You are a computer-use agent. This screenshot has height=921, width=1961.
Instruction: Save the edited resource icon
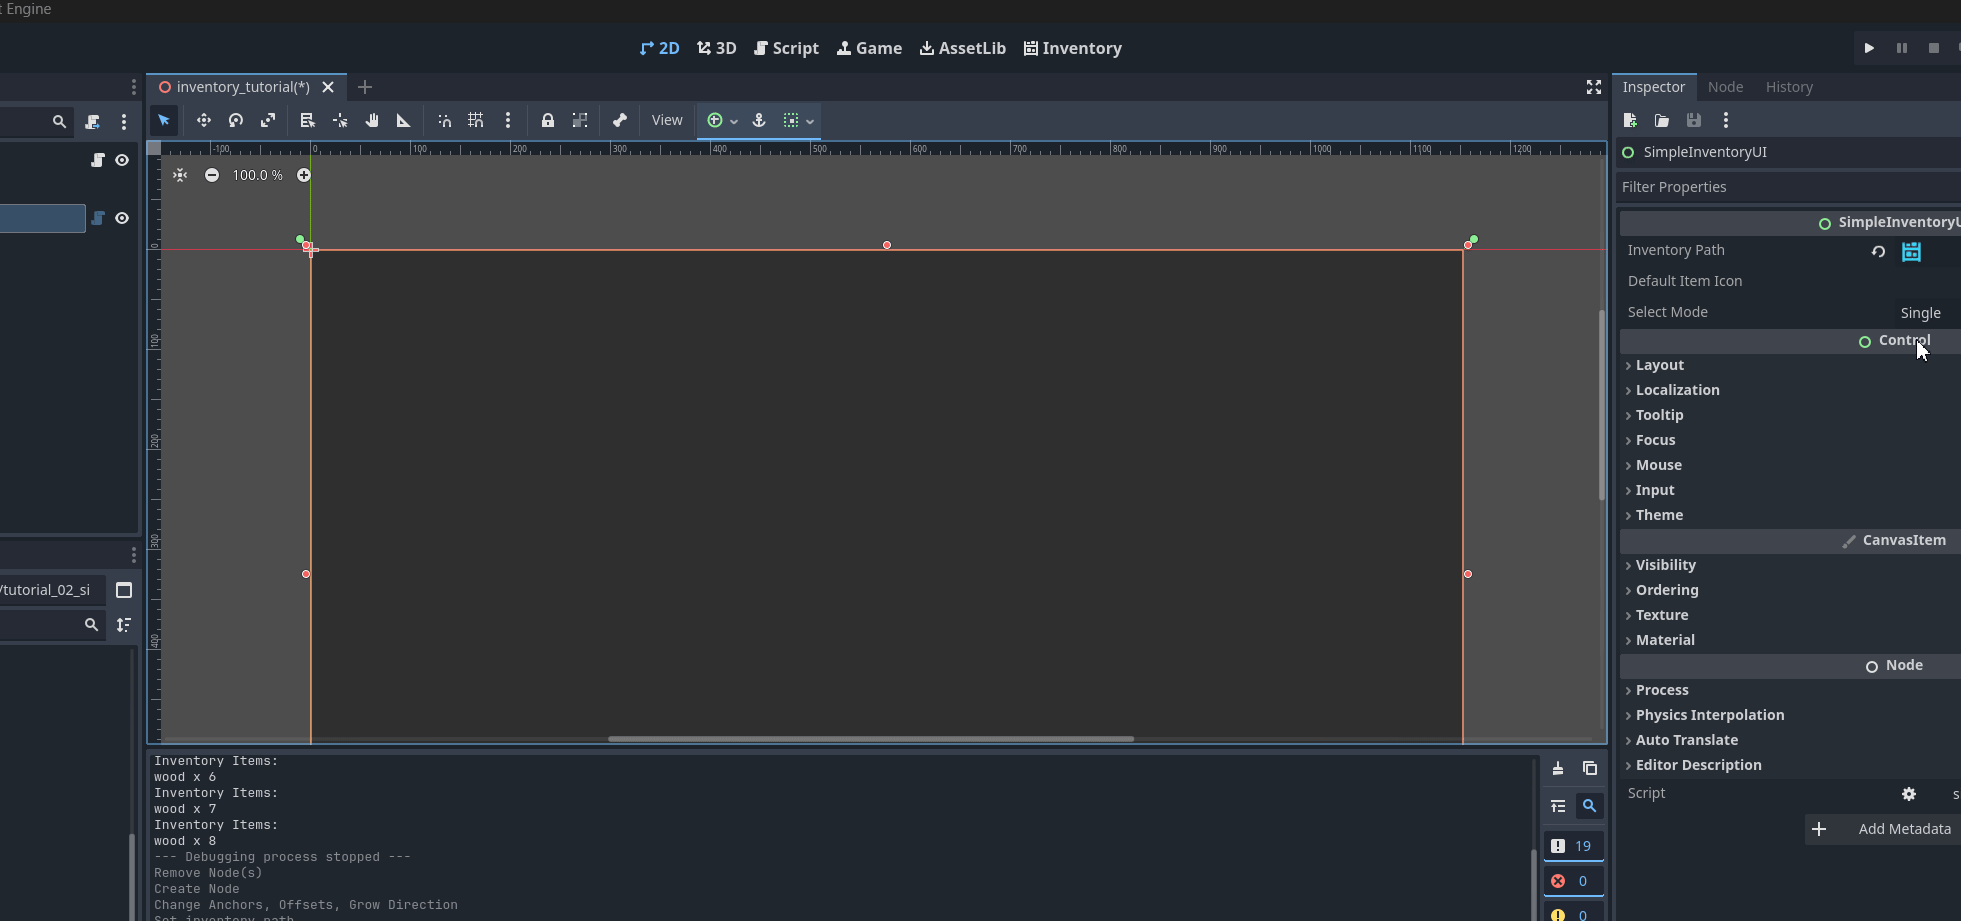[1694, 120]
